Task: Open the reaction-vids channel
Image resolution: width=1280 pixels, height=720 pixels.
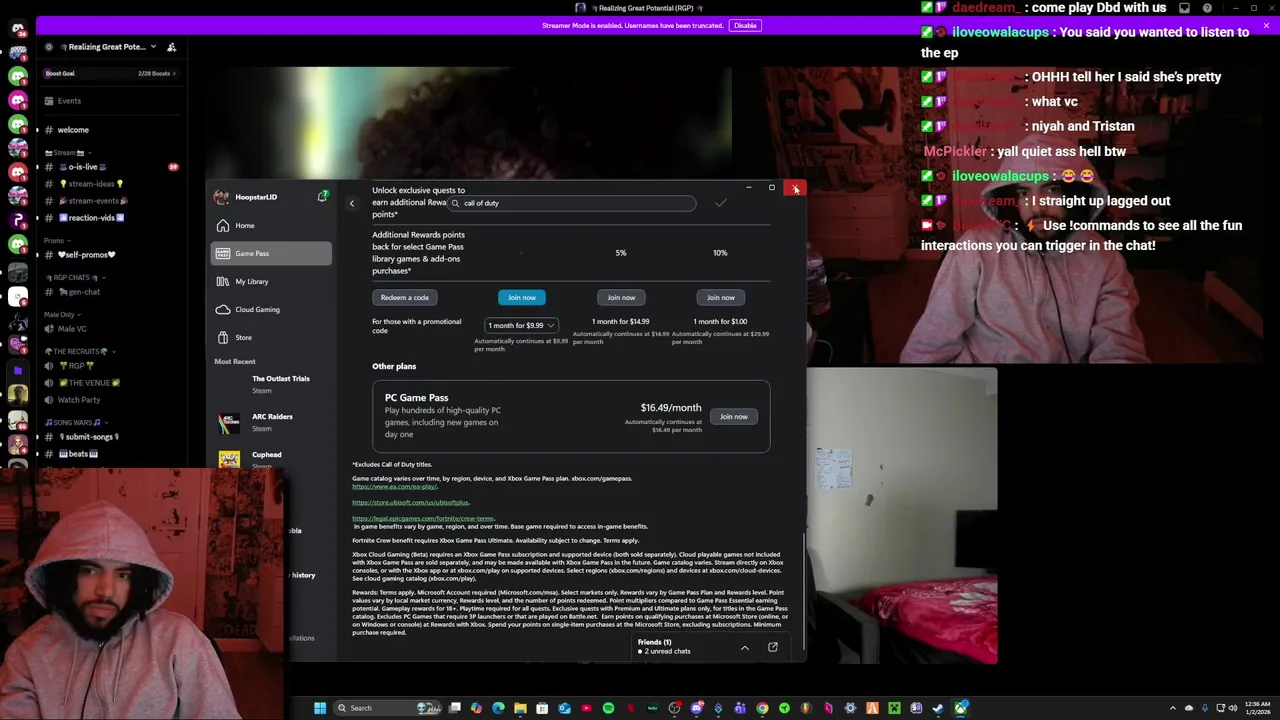Action: (x=110, y=218)
